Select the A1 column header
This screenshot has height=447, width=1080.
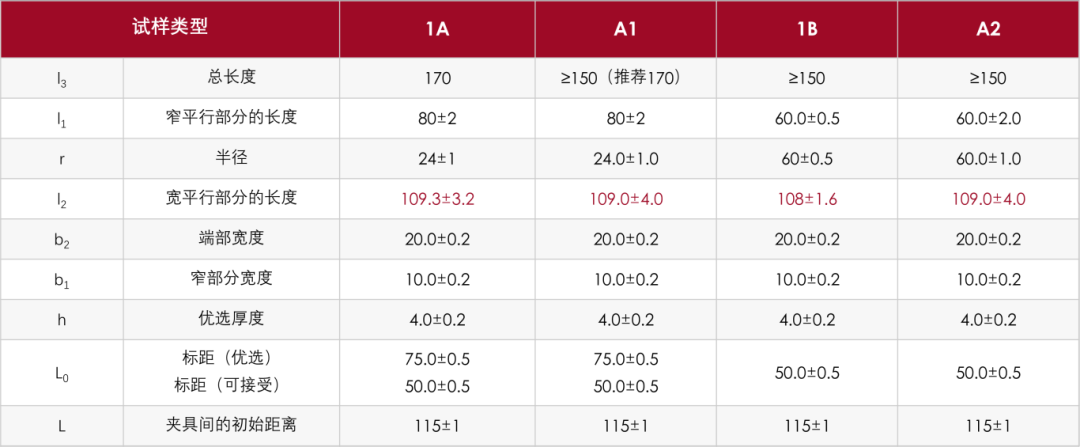(x=625, y=29)
